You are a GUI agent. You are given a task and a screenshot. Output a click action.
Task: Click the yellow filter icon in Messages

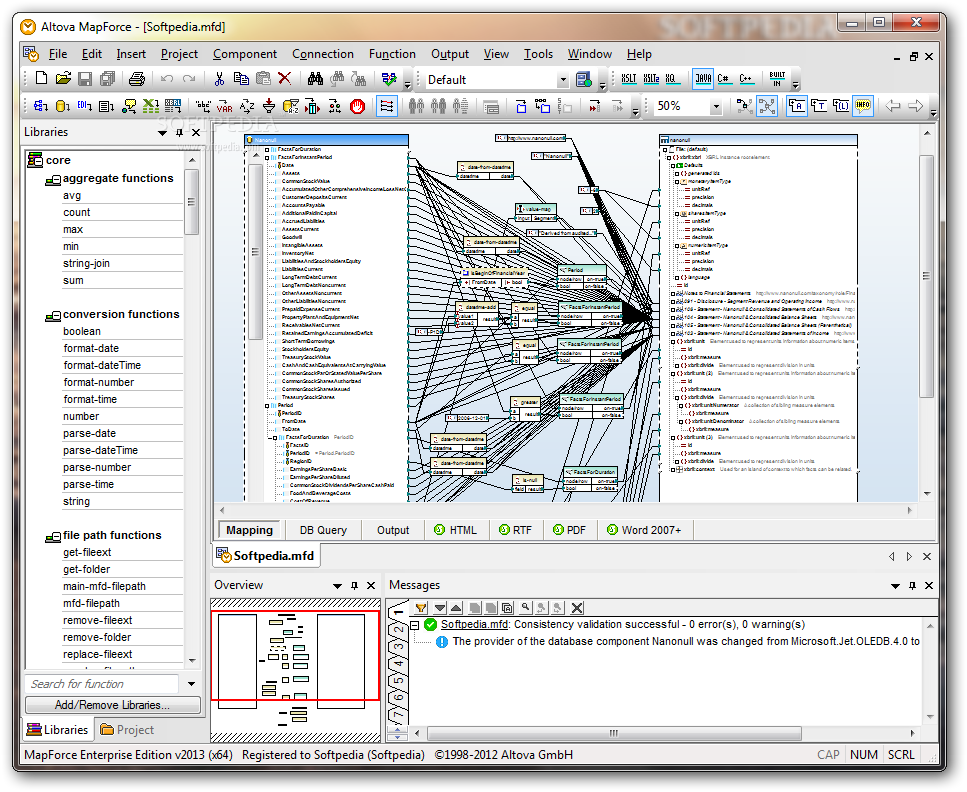pos(421,608)
